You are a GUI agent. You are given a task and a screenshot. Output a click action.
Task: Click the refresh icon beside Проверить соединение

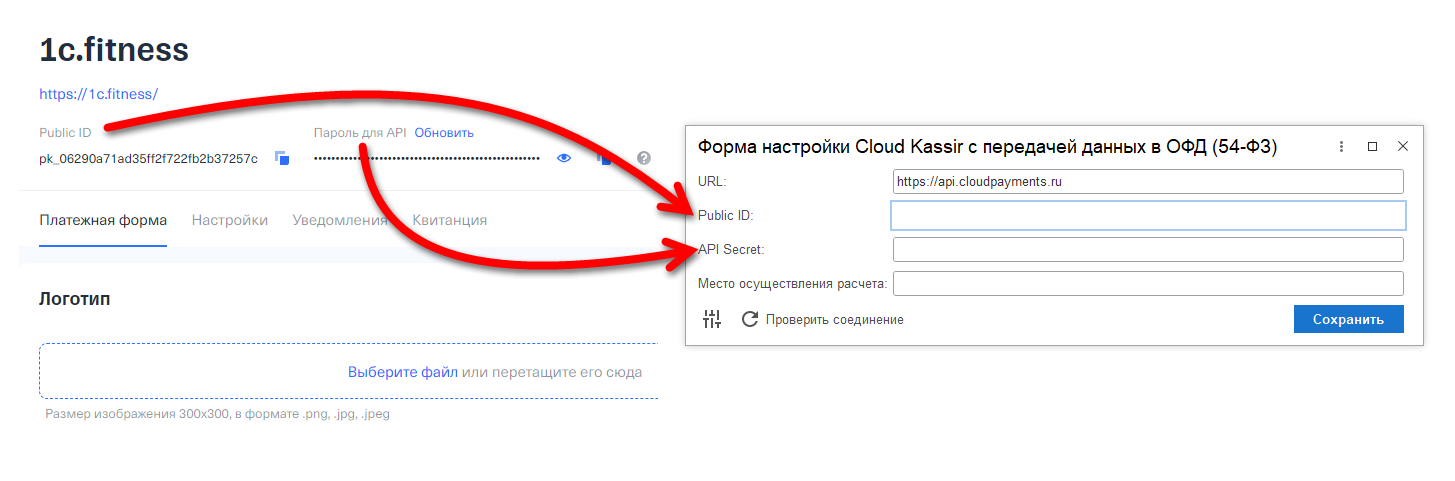tap(750, 319)
